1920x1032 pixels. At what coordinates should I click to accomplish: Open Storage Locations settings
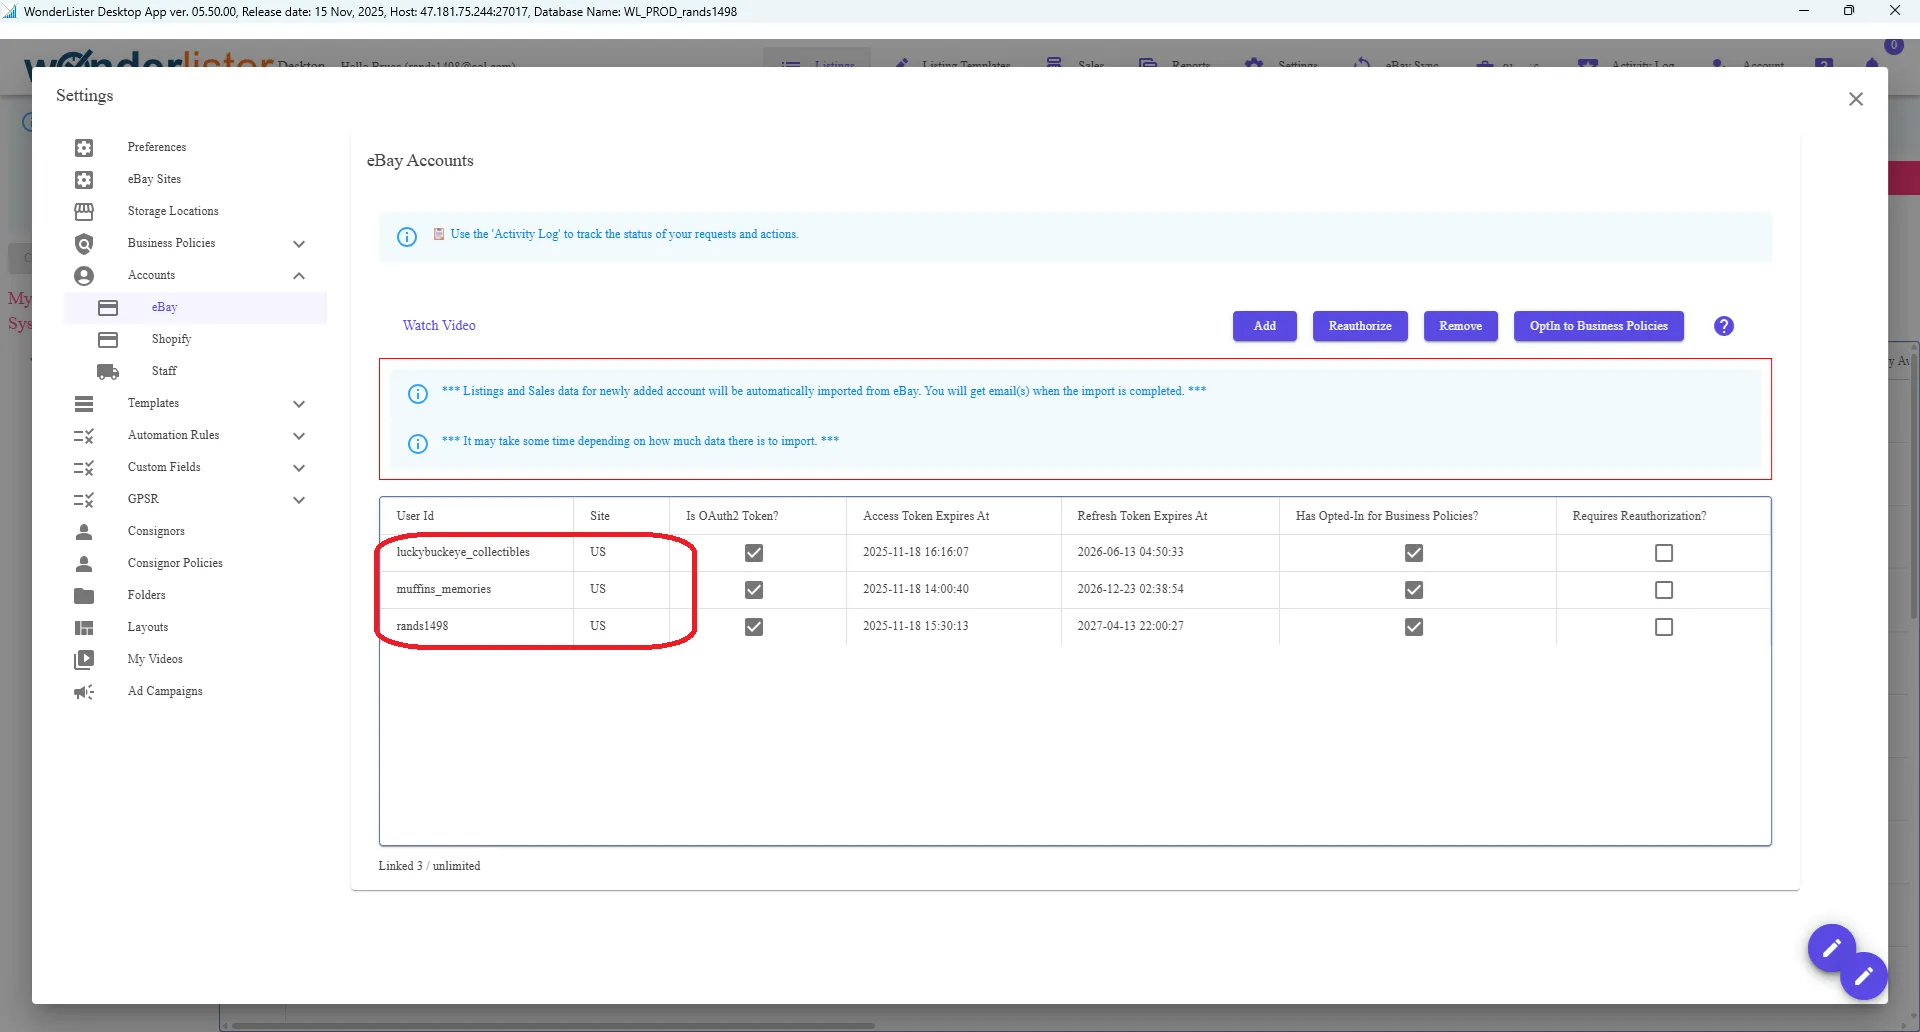pos(85,211)
